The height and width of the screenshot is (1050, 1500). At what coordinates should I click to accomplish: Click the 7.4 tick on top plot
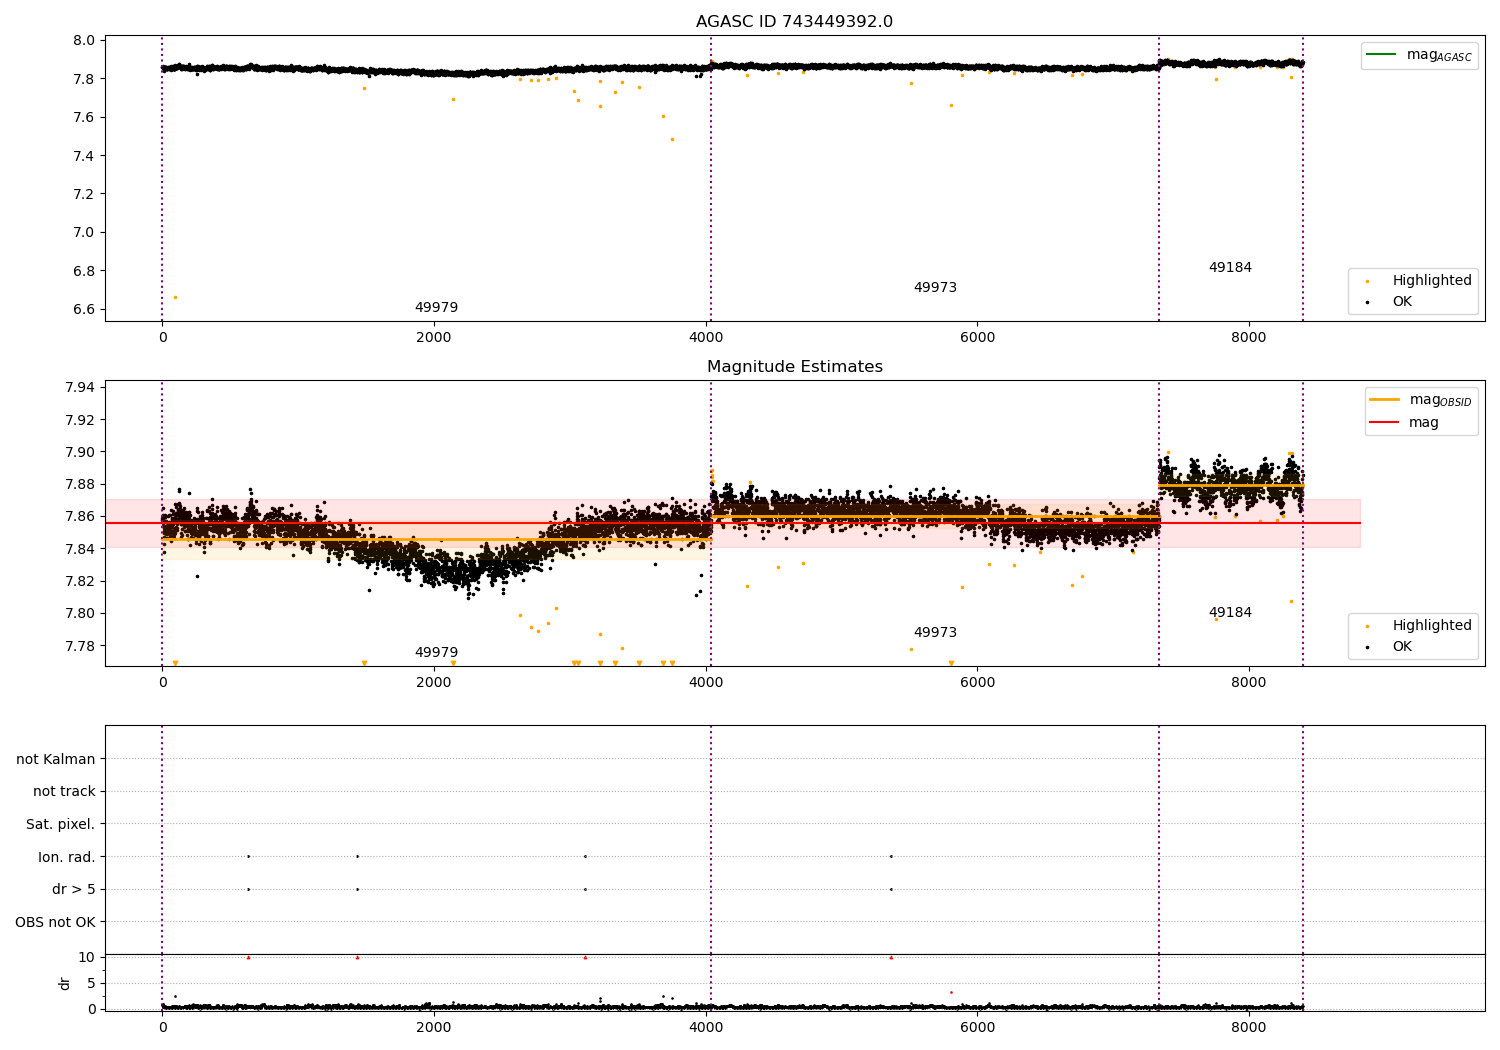84,156
